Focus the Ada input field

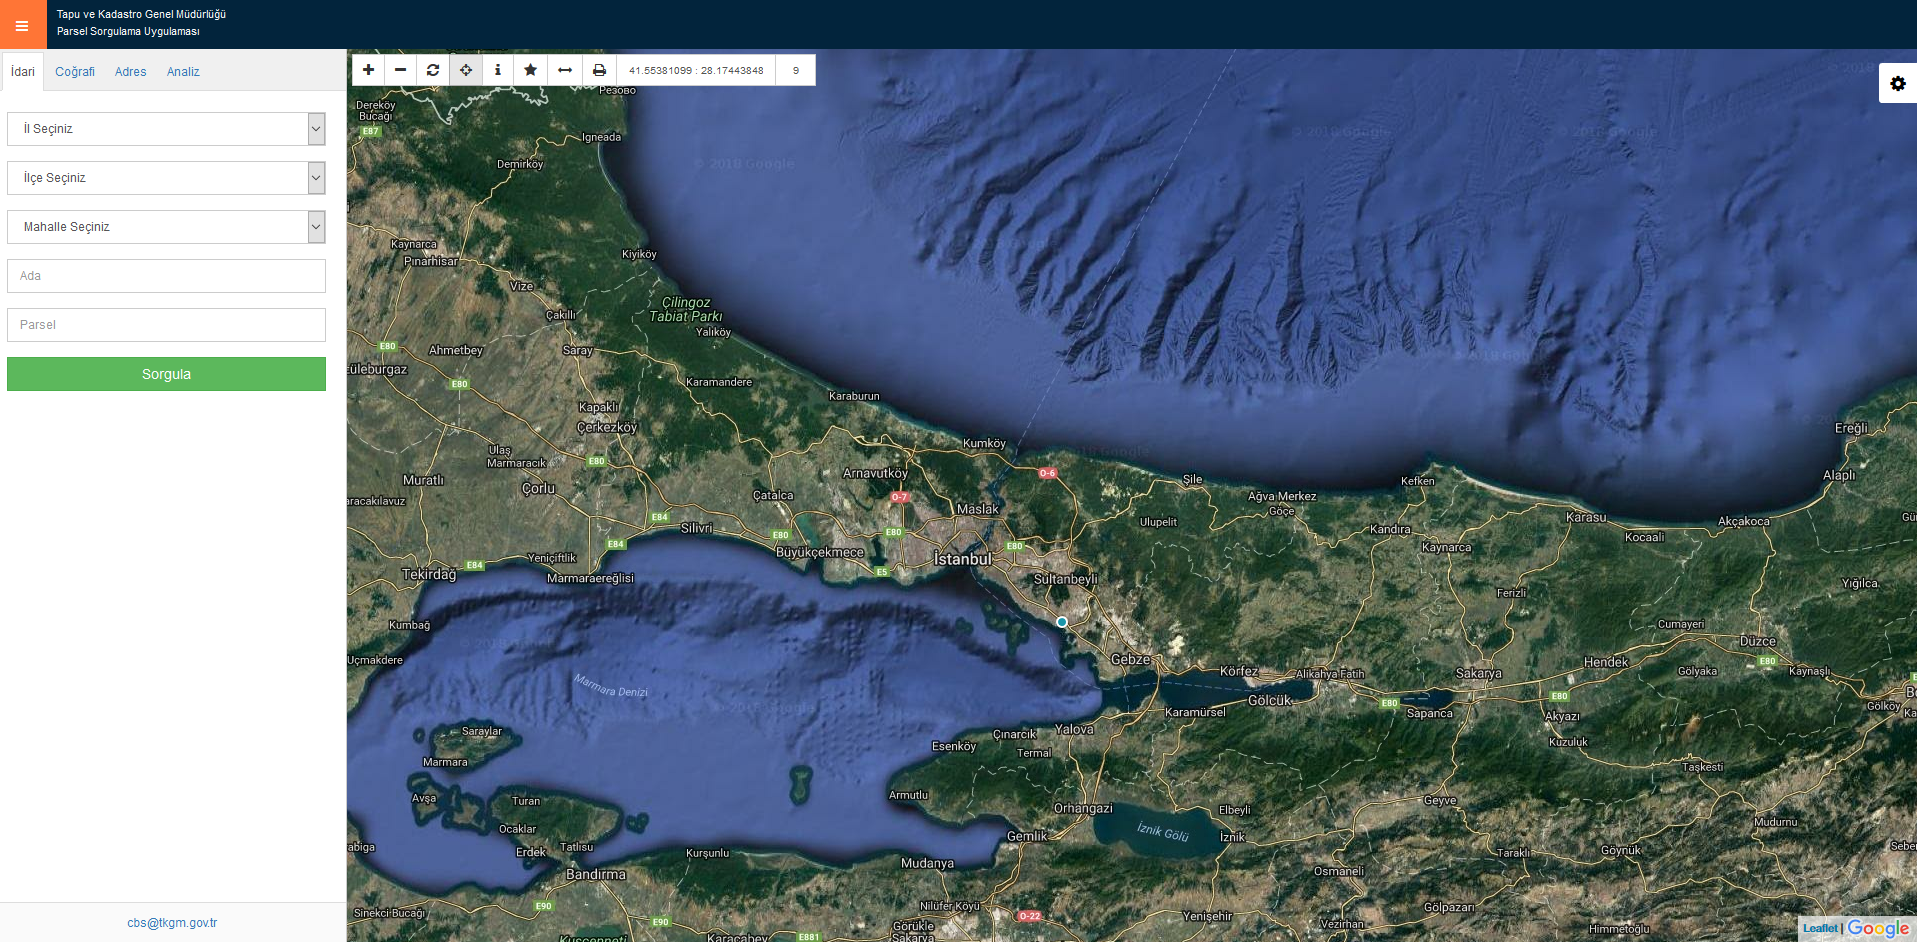(x=166, y=276)
